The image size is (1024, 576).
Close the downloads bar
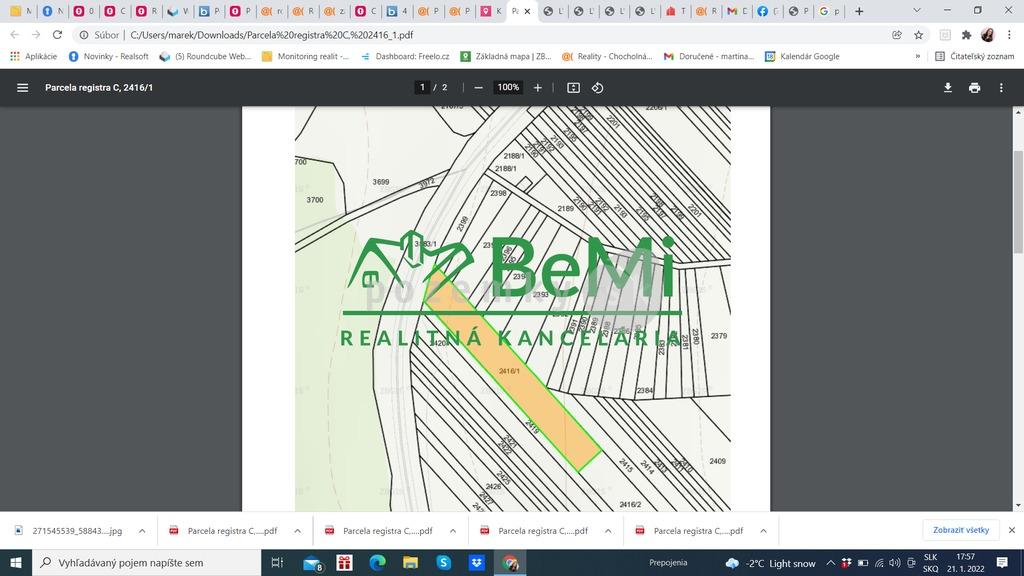[1012, 530]
